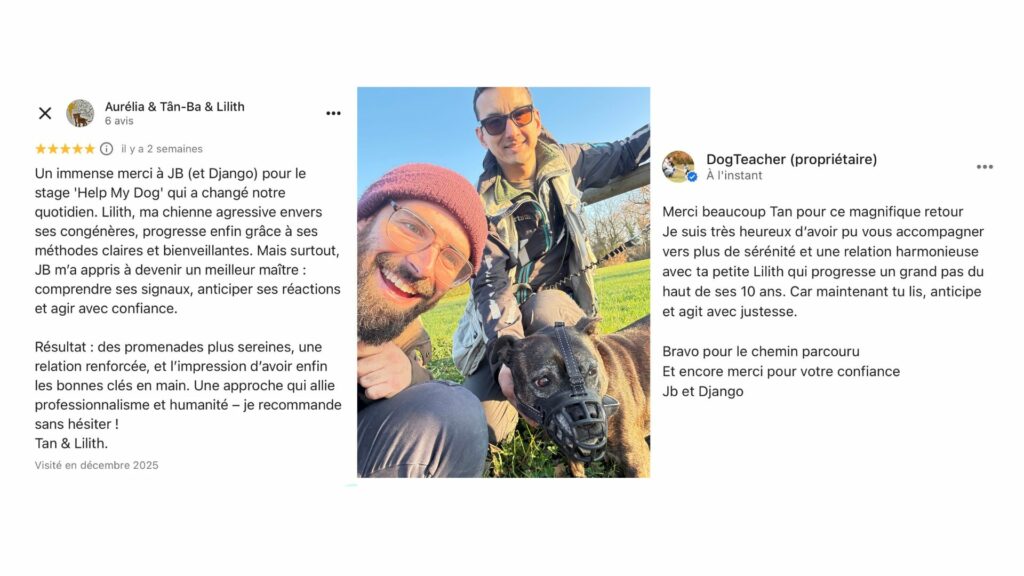The image size is (1024, 576).
Task: Click Aurélia's reviewer profile avatar
Action: point(80,113)
